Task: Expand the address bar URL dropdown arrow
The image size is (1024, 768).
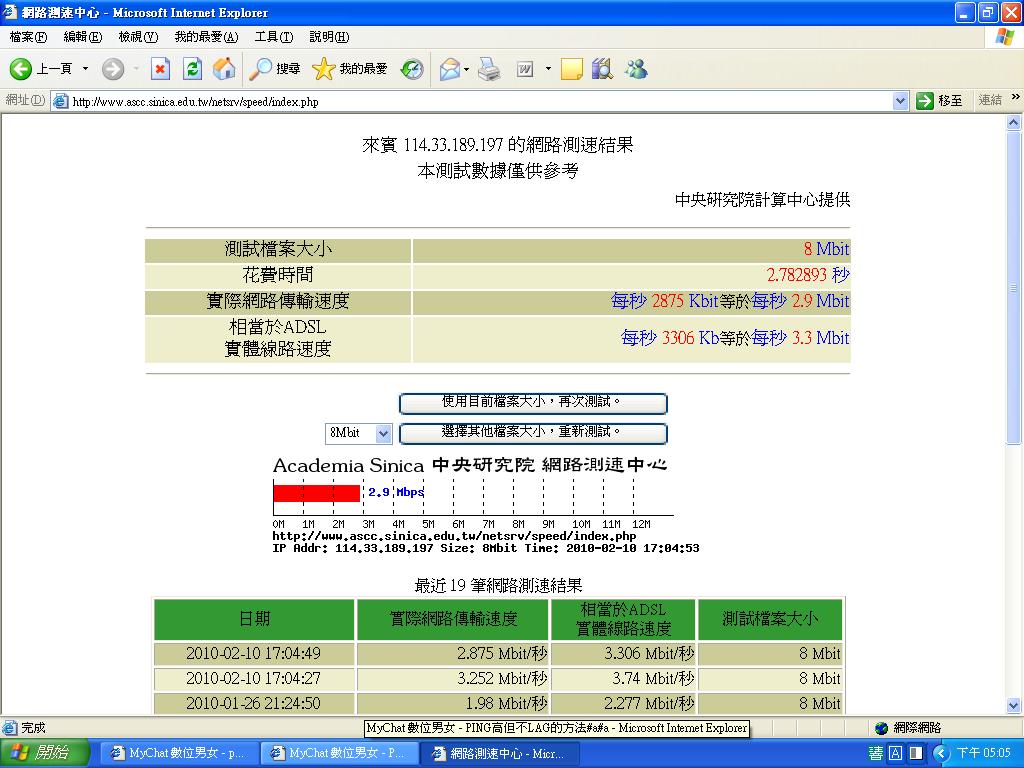Action: 899,101
